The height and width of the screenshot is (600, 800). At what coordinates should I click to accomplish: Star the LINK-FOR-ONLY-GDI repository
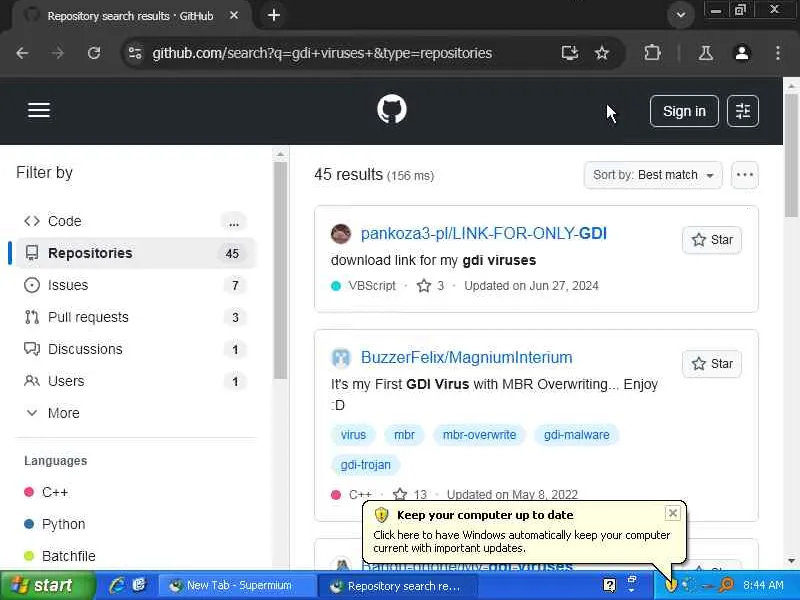712,240
